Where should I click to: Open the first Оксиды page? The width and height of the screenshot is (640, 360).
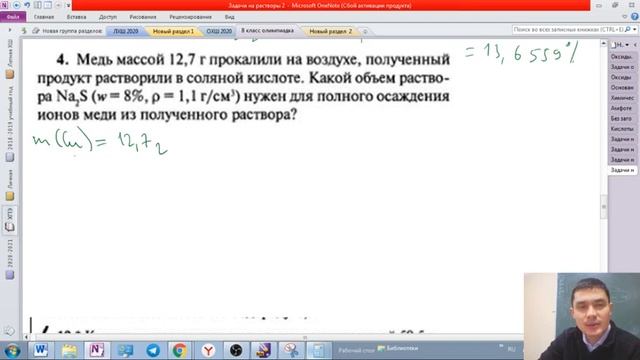(622, 57)
